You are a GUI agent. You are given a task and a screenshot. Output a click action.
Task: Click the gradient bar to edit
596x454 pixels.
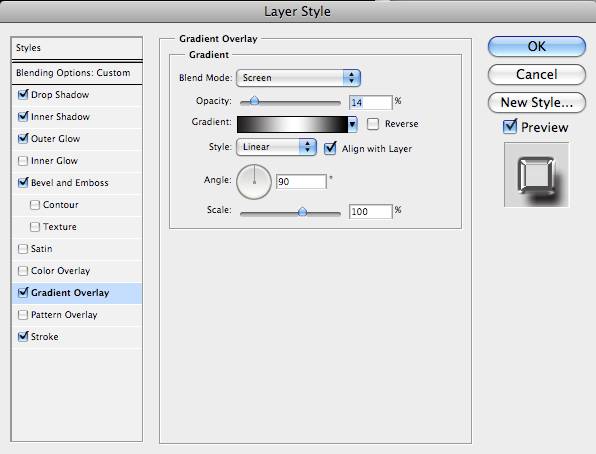(x=292, y=124)
